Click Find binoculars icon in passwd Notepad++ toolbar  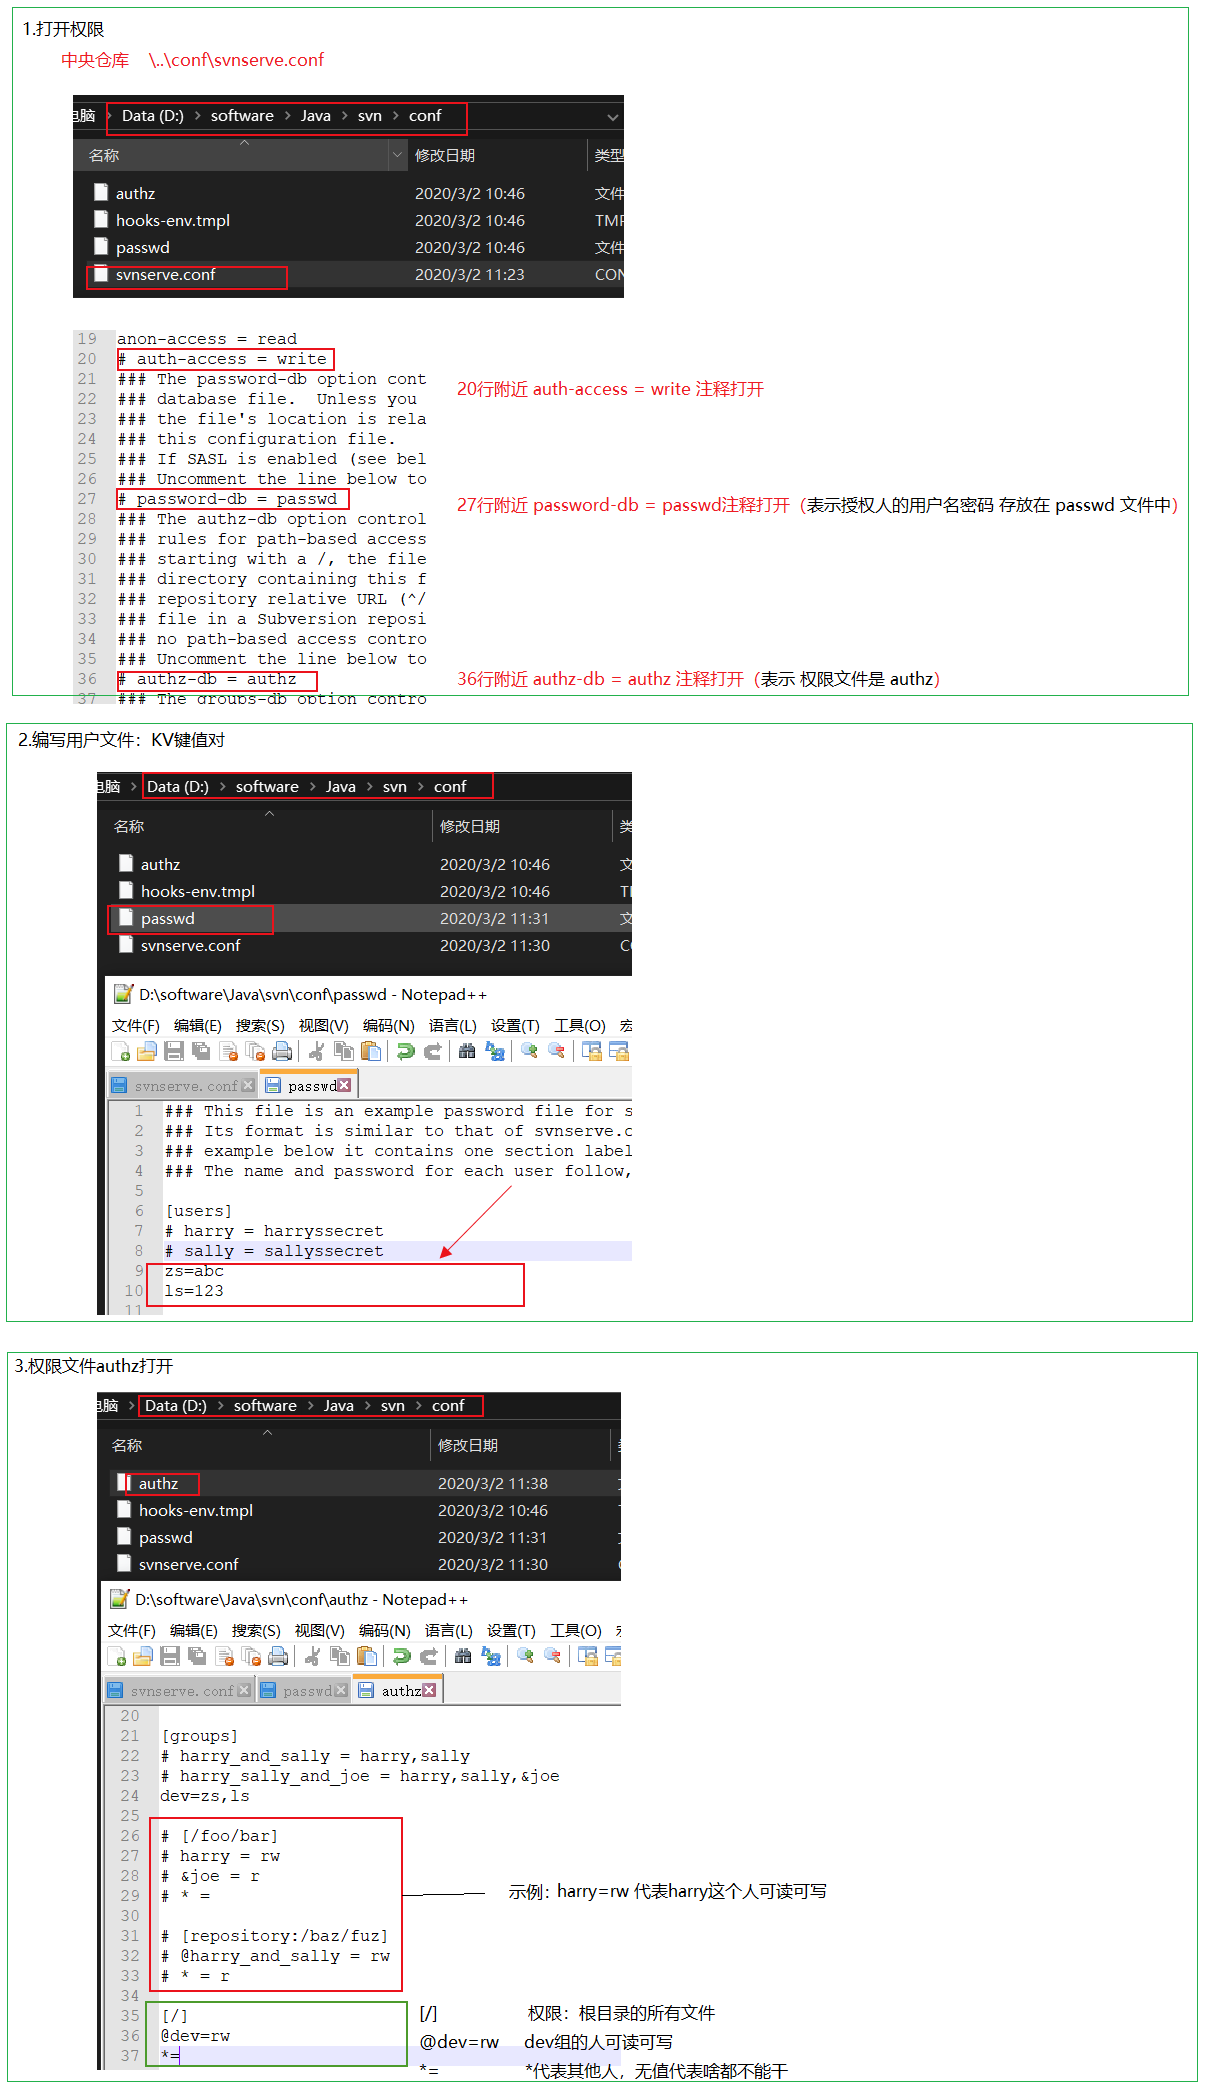click(467, 1051)
